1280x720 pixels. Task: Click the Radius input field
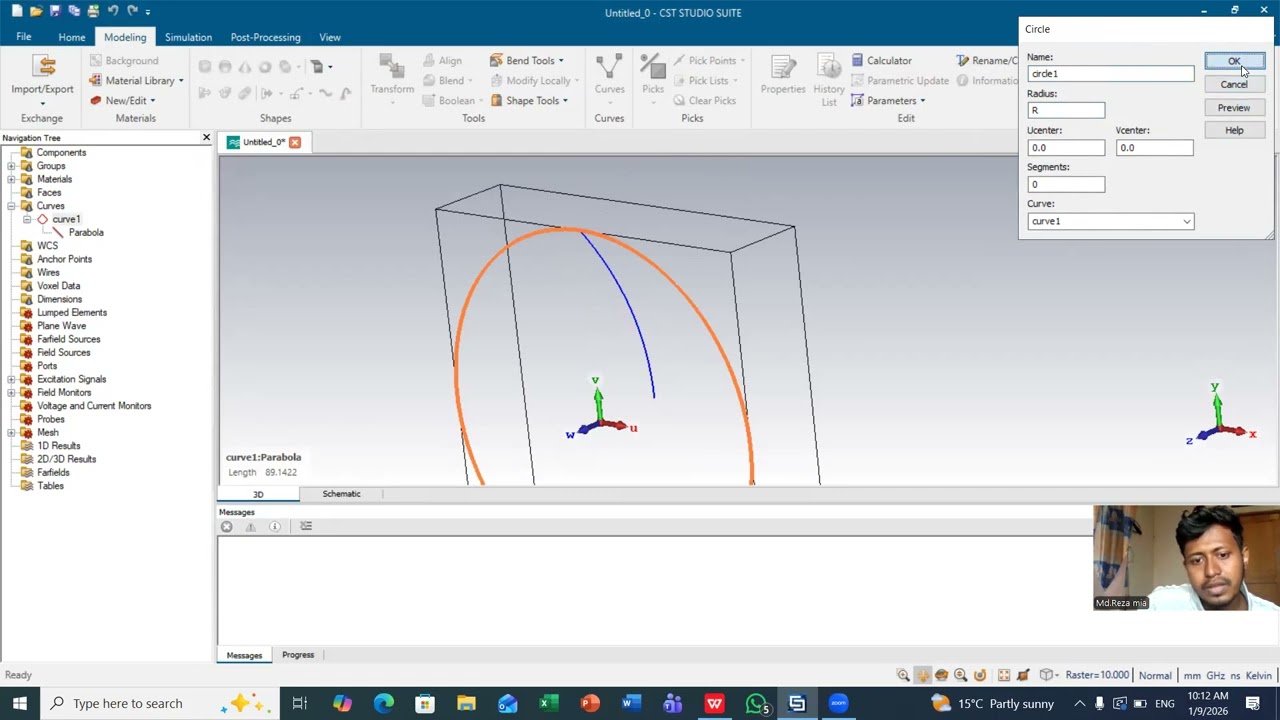[x=1066, y=110]
